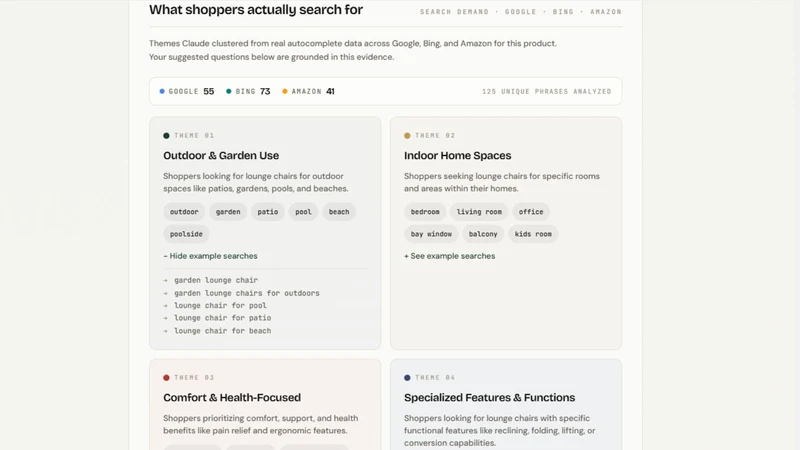Select the 'garden' keyword chip

click(228, 212)
